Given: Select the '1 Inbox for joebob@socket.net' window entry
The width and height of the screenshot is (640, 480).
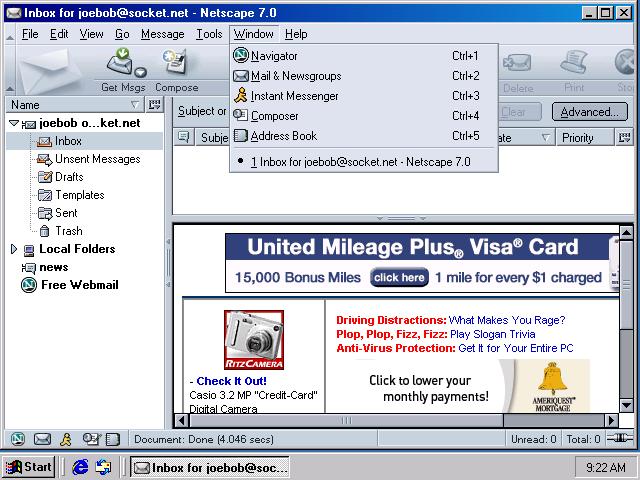Looking at the screenshot, I should tap(364, 162).
